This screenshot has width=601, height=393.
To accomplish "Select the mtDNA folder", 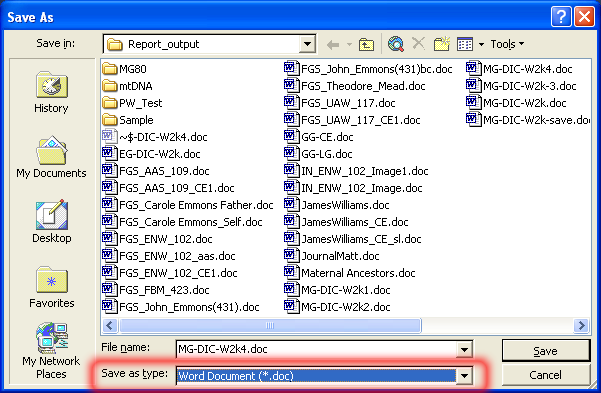I will 127,86.
